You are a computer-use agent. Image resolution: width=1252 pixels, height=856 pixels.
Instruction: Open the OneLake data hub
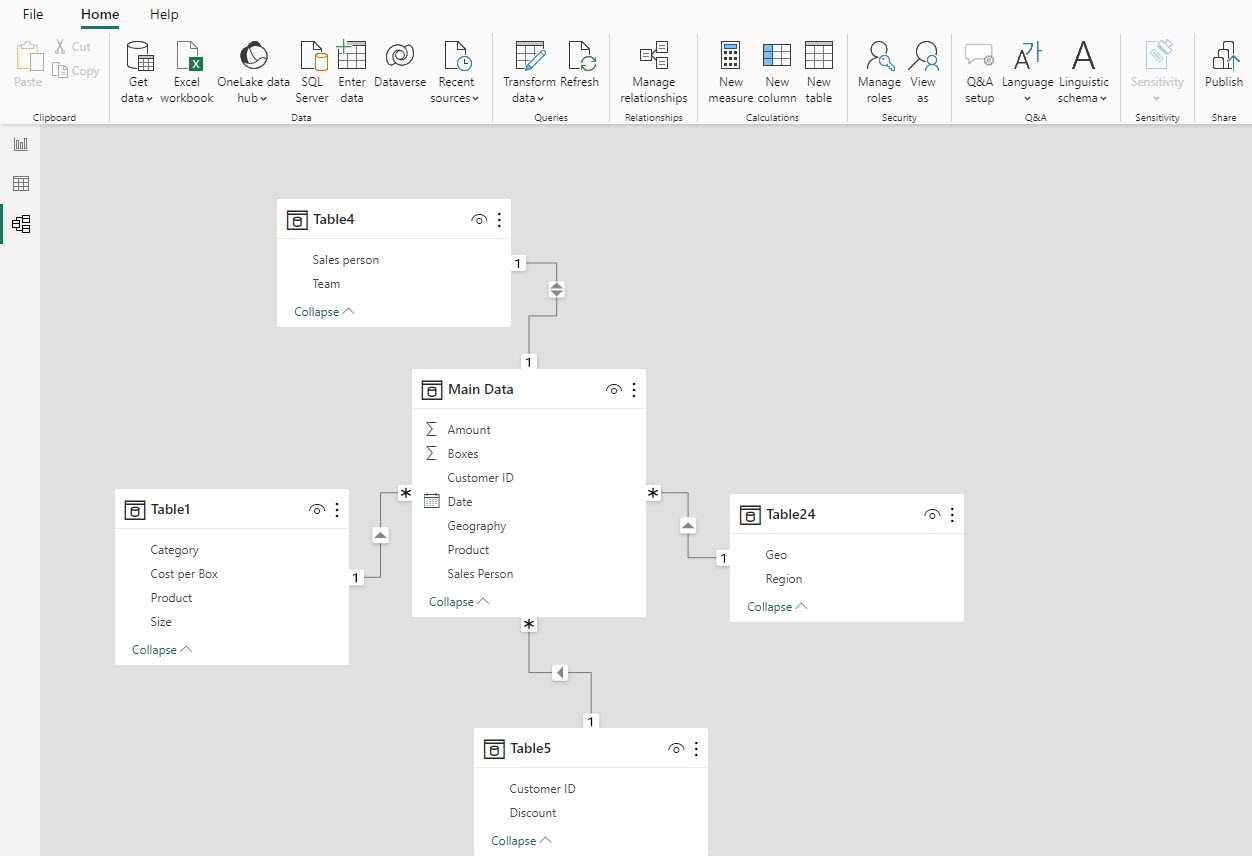[253, 72]
